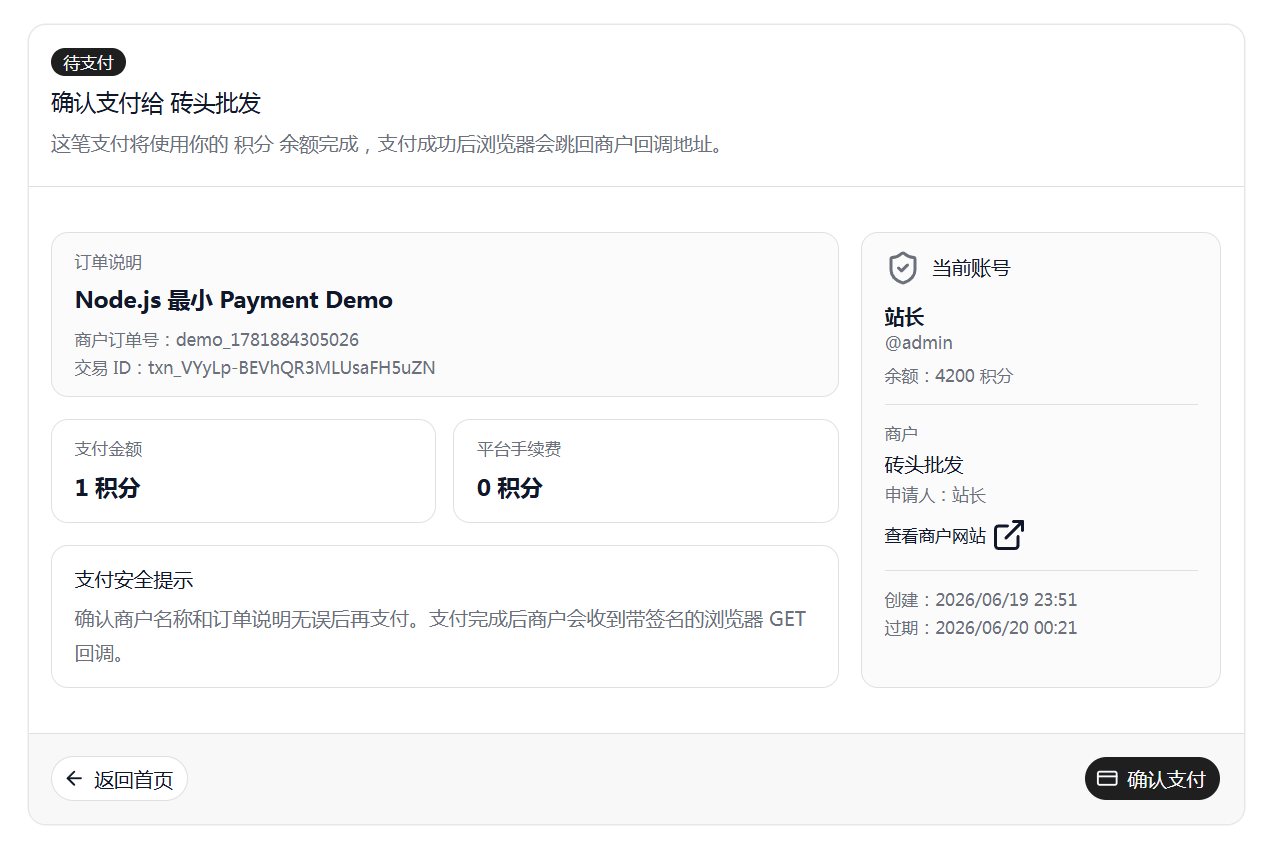Open the 查看商户网站 link
This screenshot has height=855, width=1275.
(954, 536)
